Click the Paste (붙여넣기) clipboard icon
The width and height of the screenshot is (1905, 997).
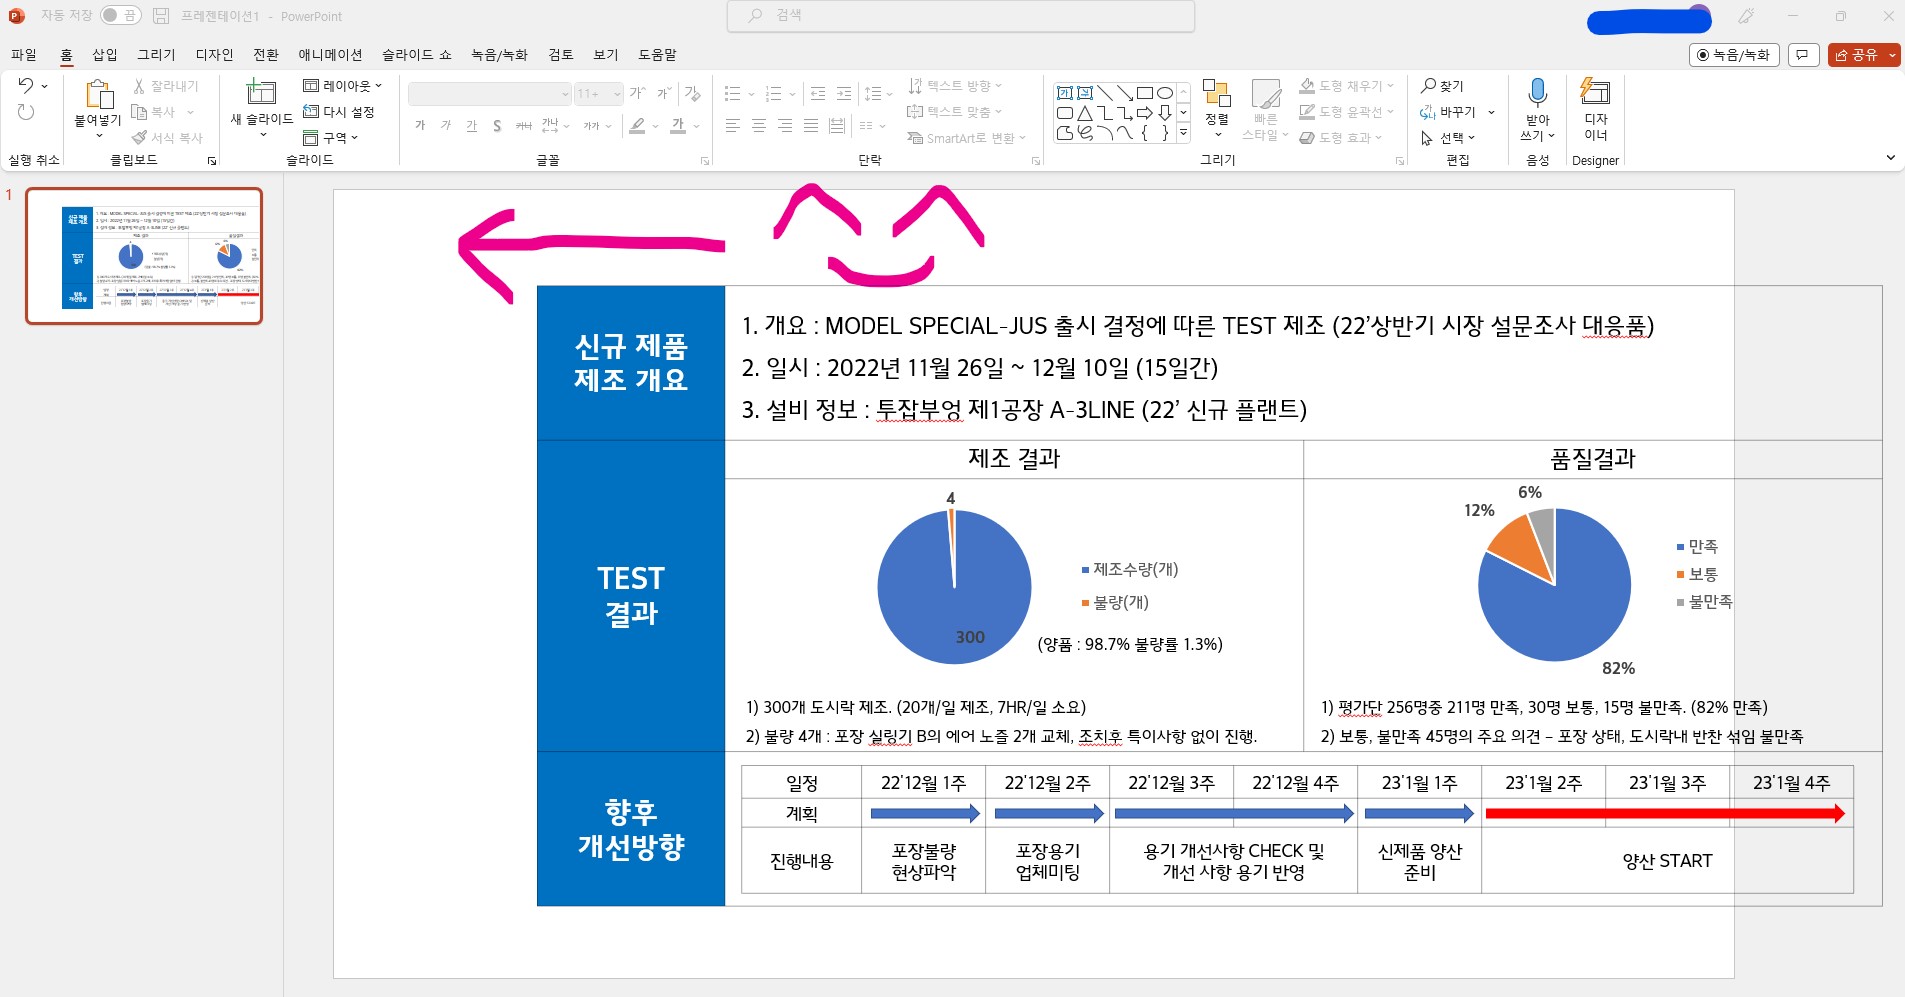tap(98, 95)
